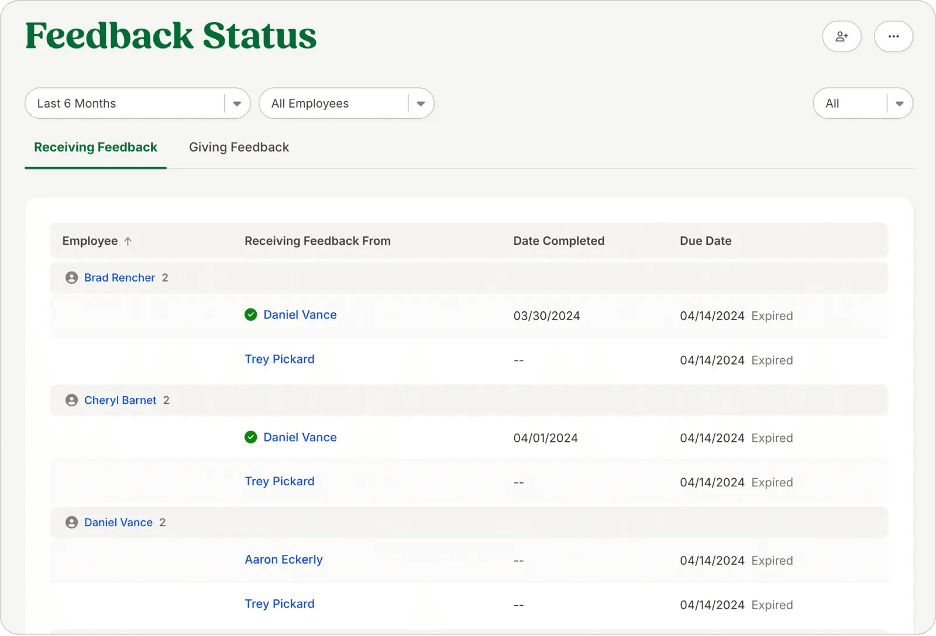Viewport: 936px width, 636px height.
Task: Switch to the Giving Feedback tab
Action: (238, 147)
